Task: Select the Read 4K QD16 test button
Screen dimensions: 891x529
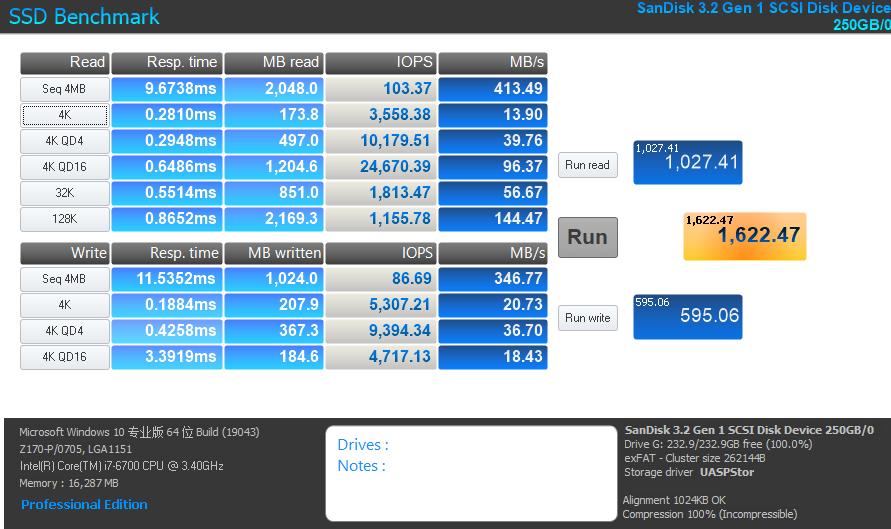Action: point(65,167)
